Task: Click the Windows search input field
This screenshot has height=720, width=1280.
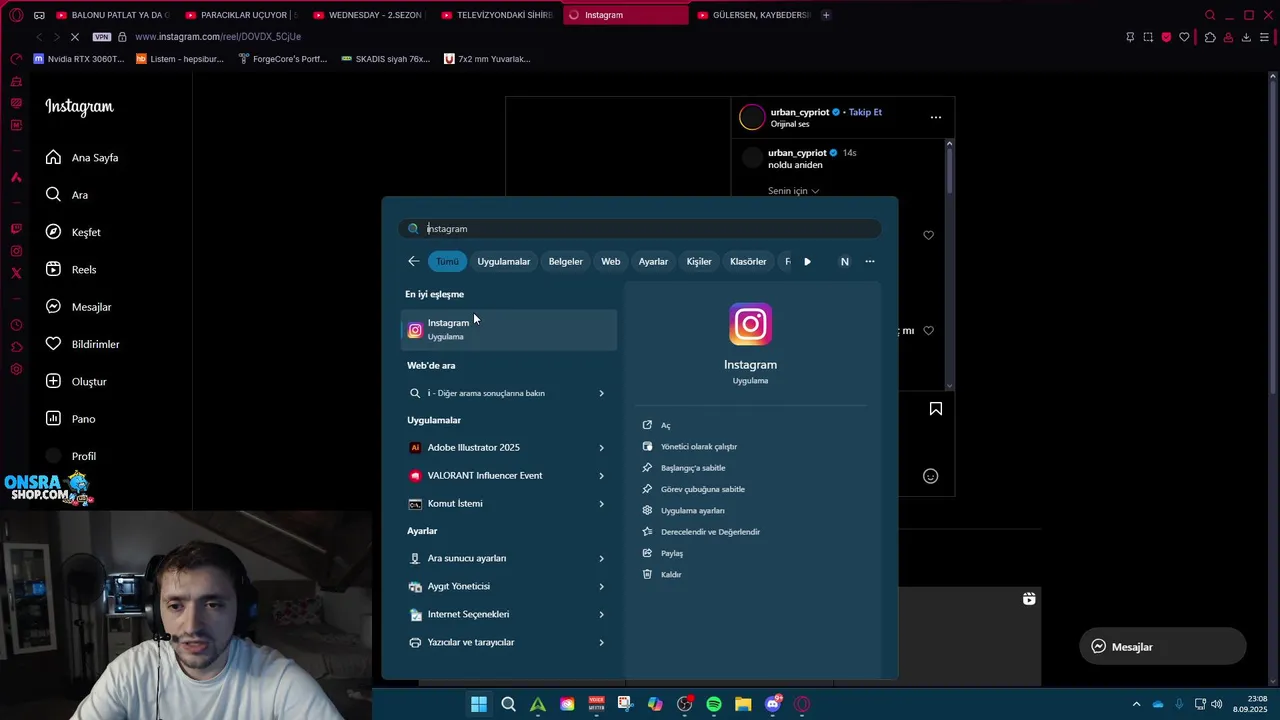Action: click(640, 229)
